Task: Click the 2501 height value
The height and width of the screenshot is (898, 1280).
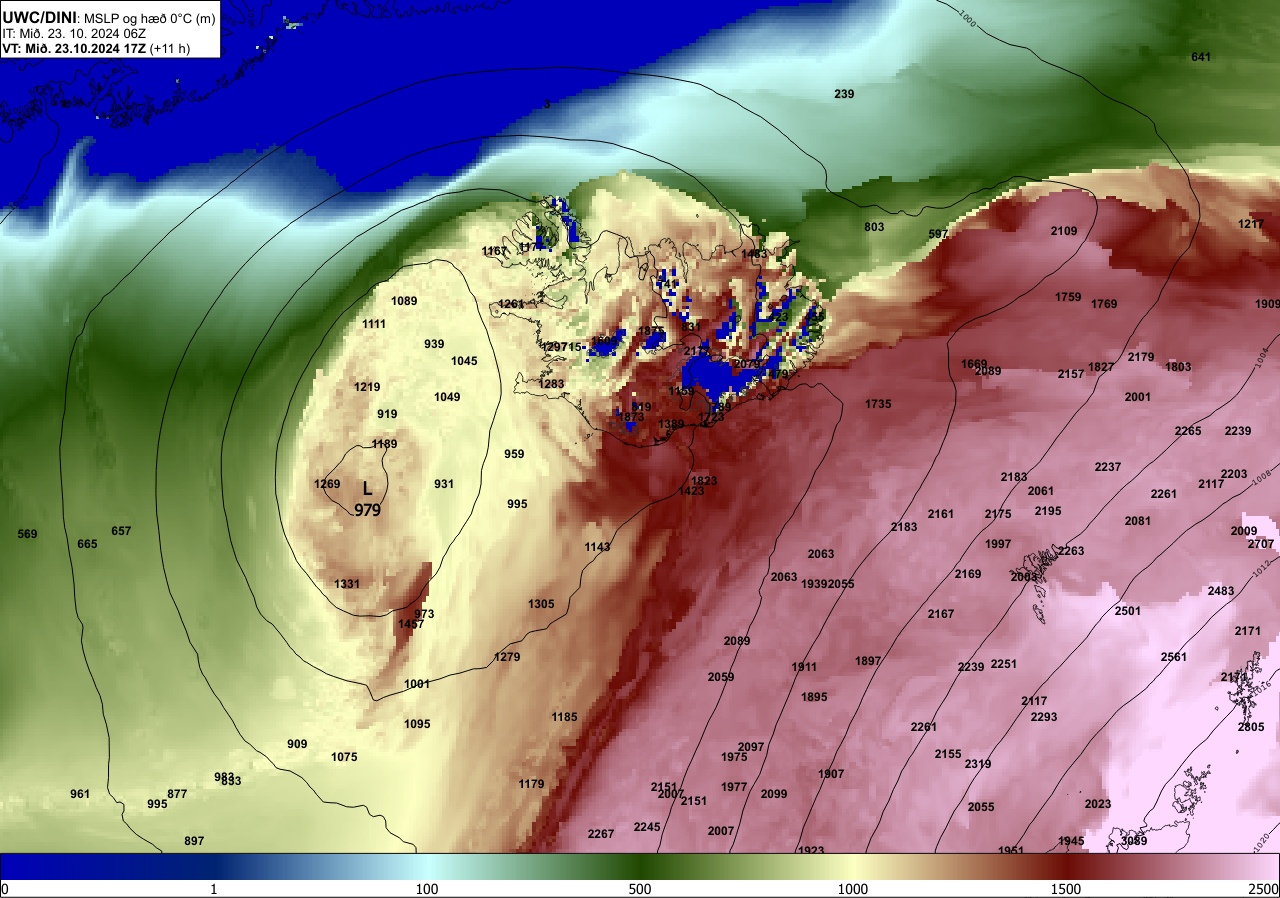Action: click(1128, 611)
